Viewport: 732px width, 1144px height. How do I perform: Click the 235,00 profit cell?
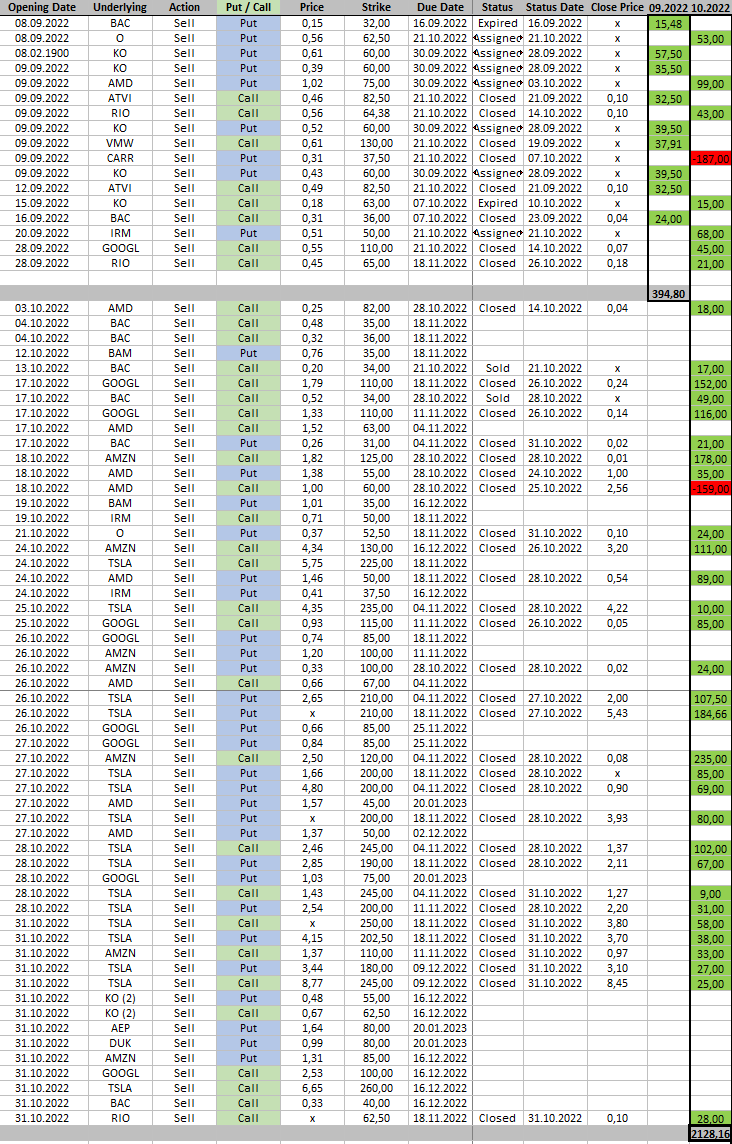pyautogui.click(x=711, y=758)
